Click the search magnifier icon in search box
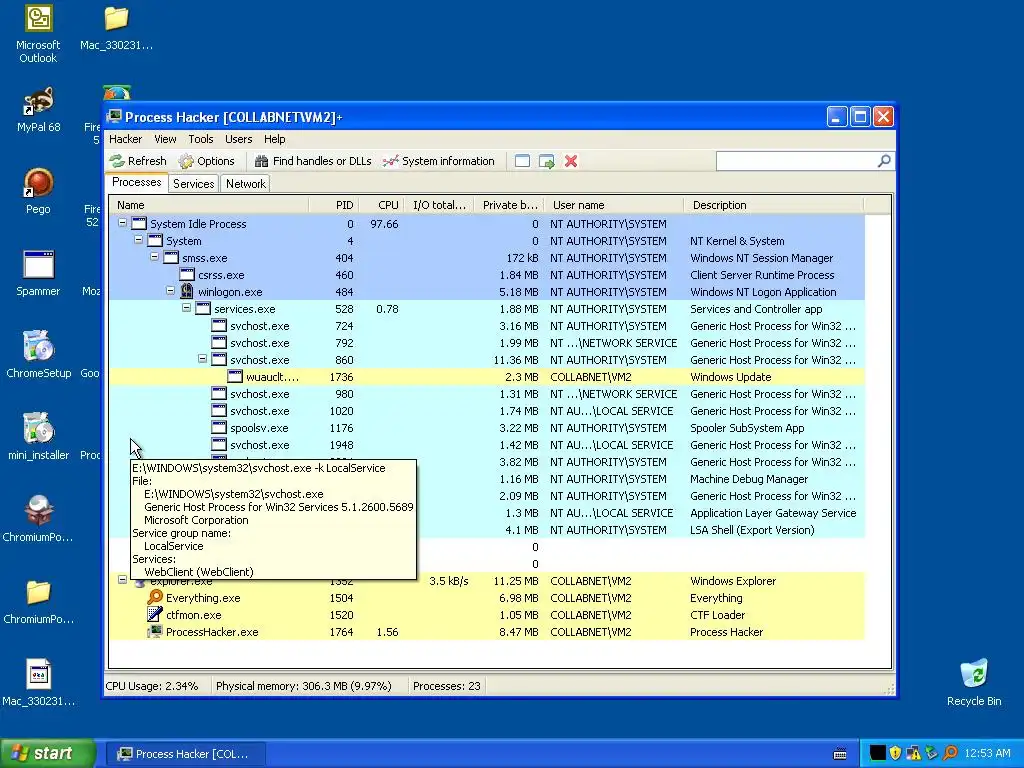 click(884, 161)
